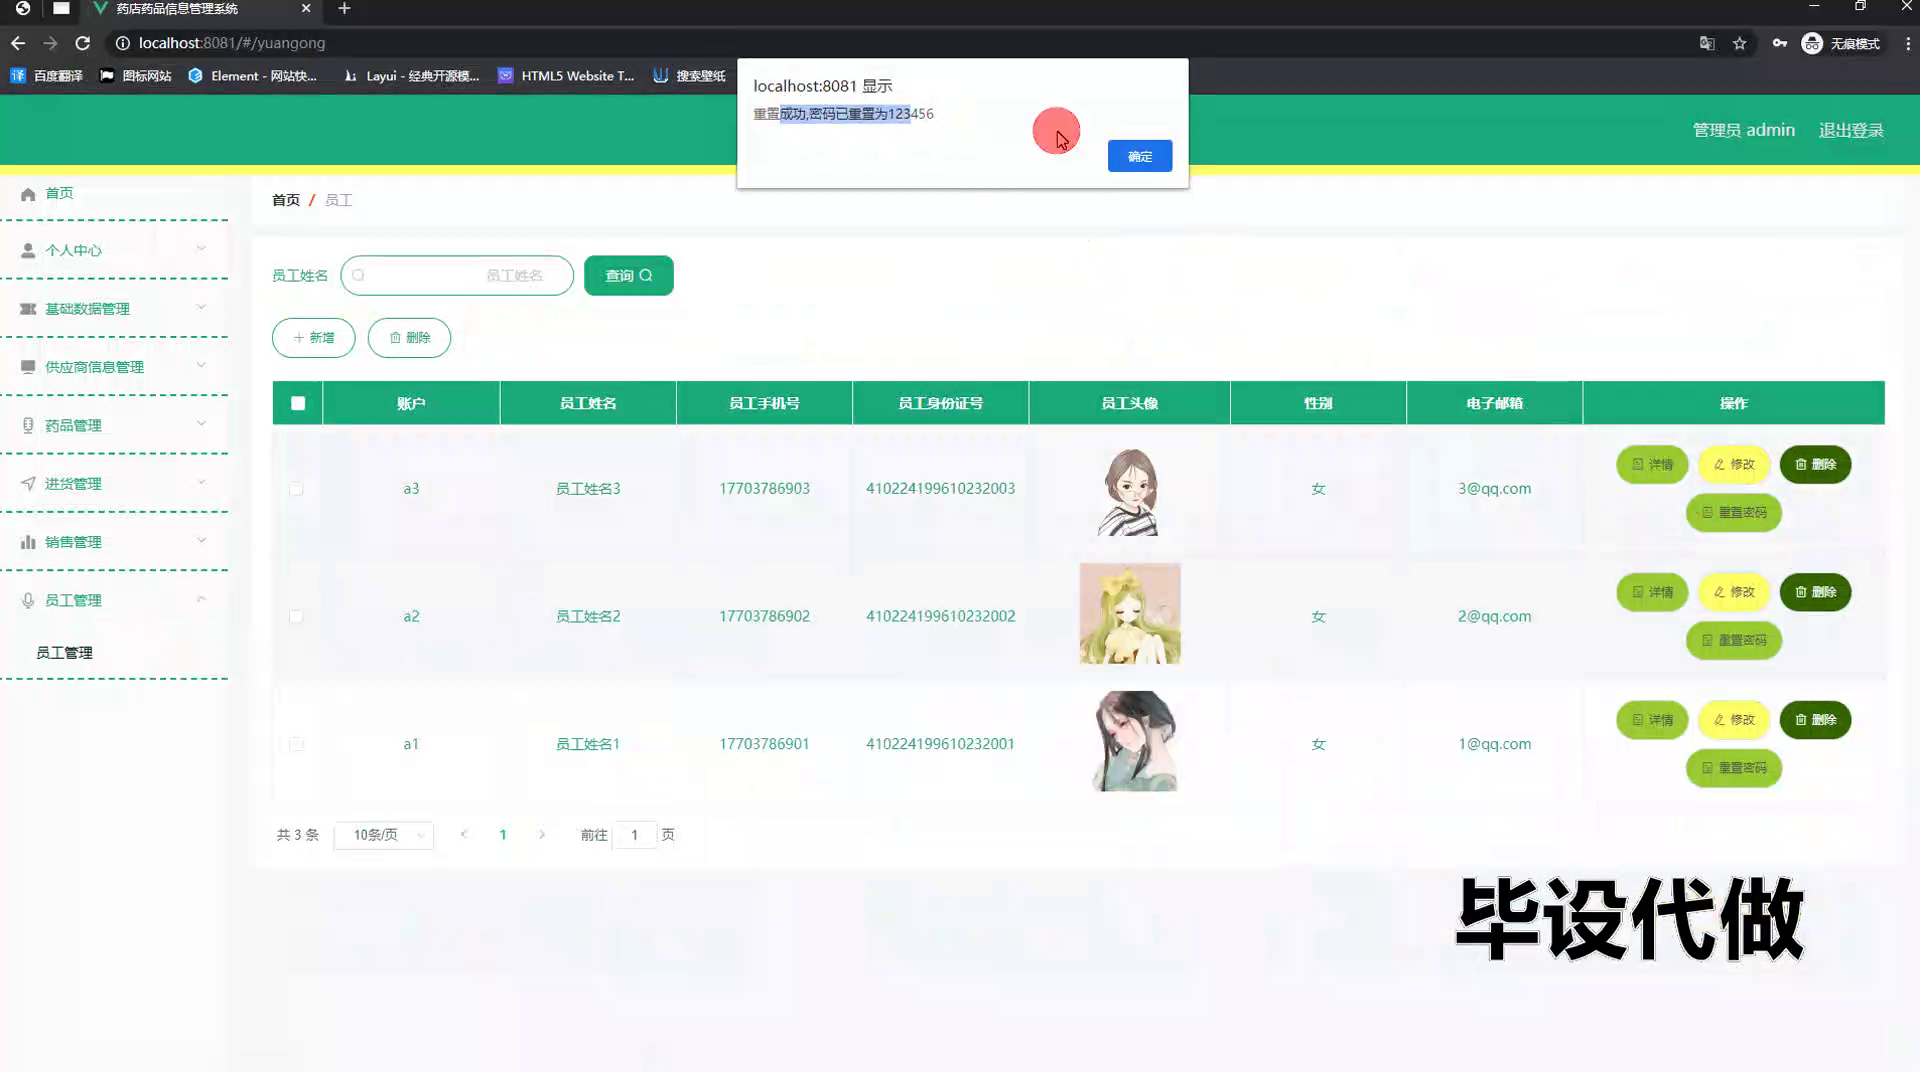
Task: Expand the 进货管理 sidebar menu
Action: [x=114, y=483]
